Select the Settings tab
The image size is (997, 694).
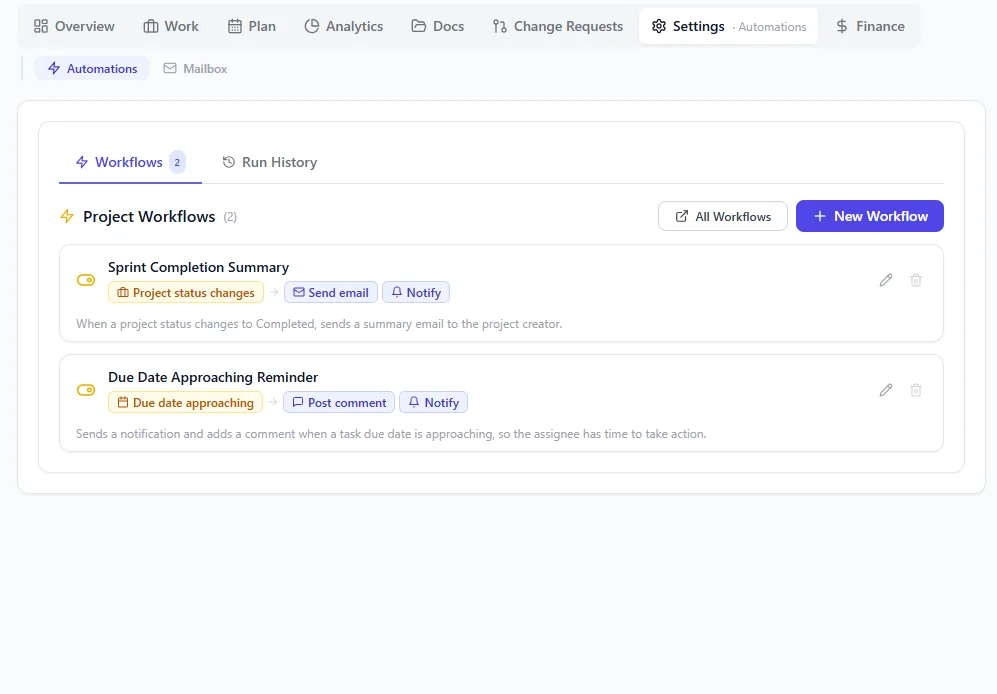click(728, 26)
